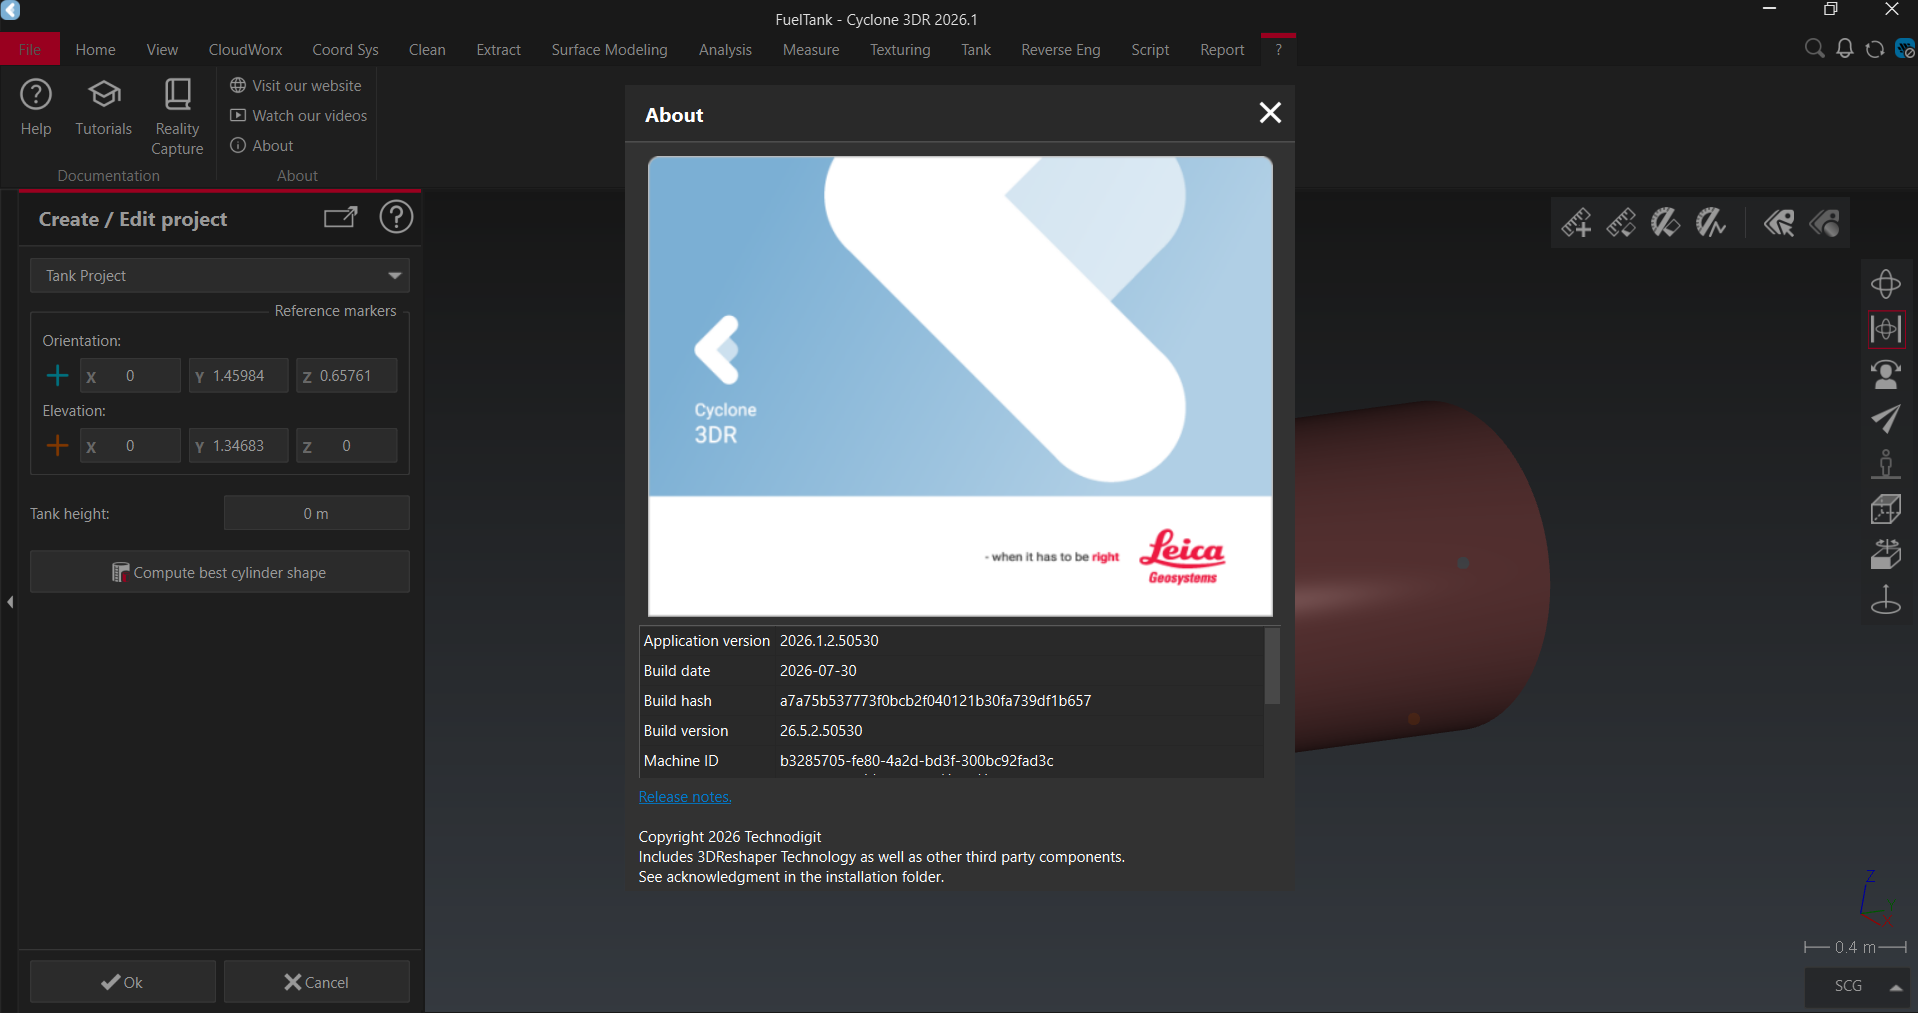1918x1013 pixels.
Task: Click the tag selection cursor icon
Action: (x=1779, y=222)
